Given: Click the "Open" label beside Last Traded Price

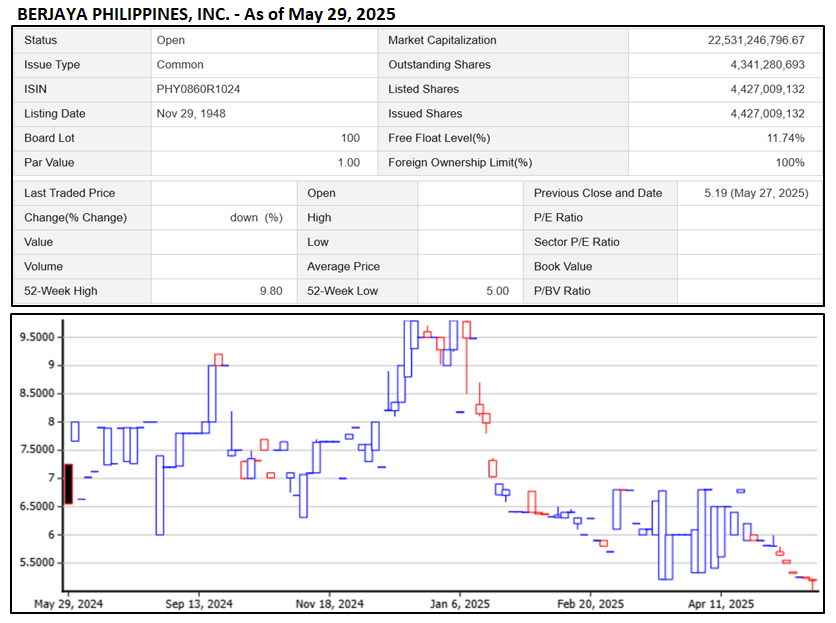Looking at the screenshot, I should coord(321,193).
